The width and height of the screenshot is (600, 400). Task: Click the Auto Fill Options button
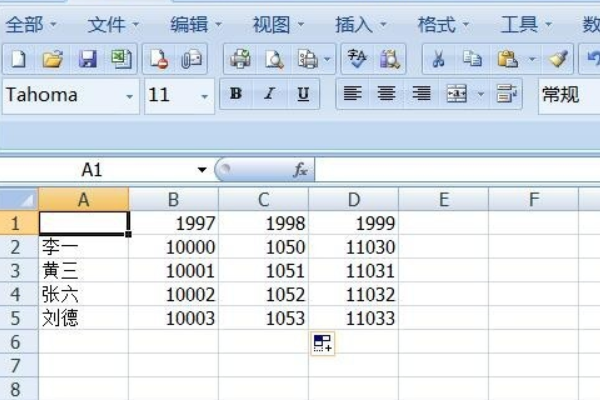coord(323,343)
